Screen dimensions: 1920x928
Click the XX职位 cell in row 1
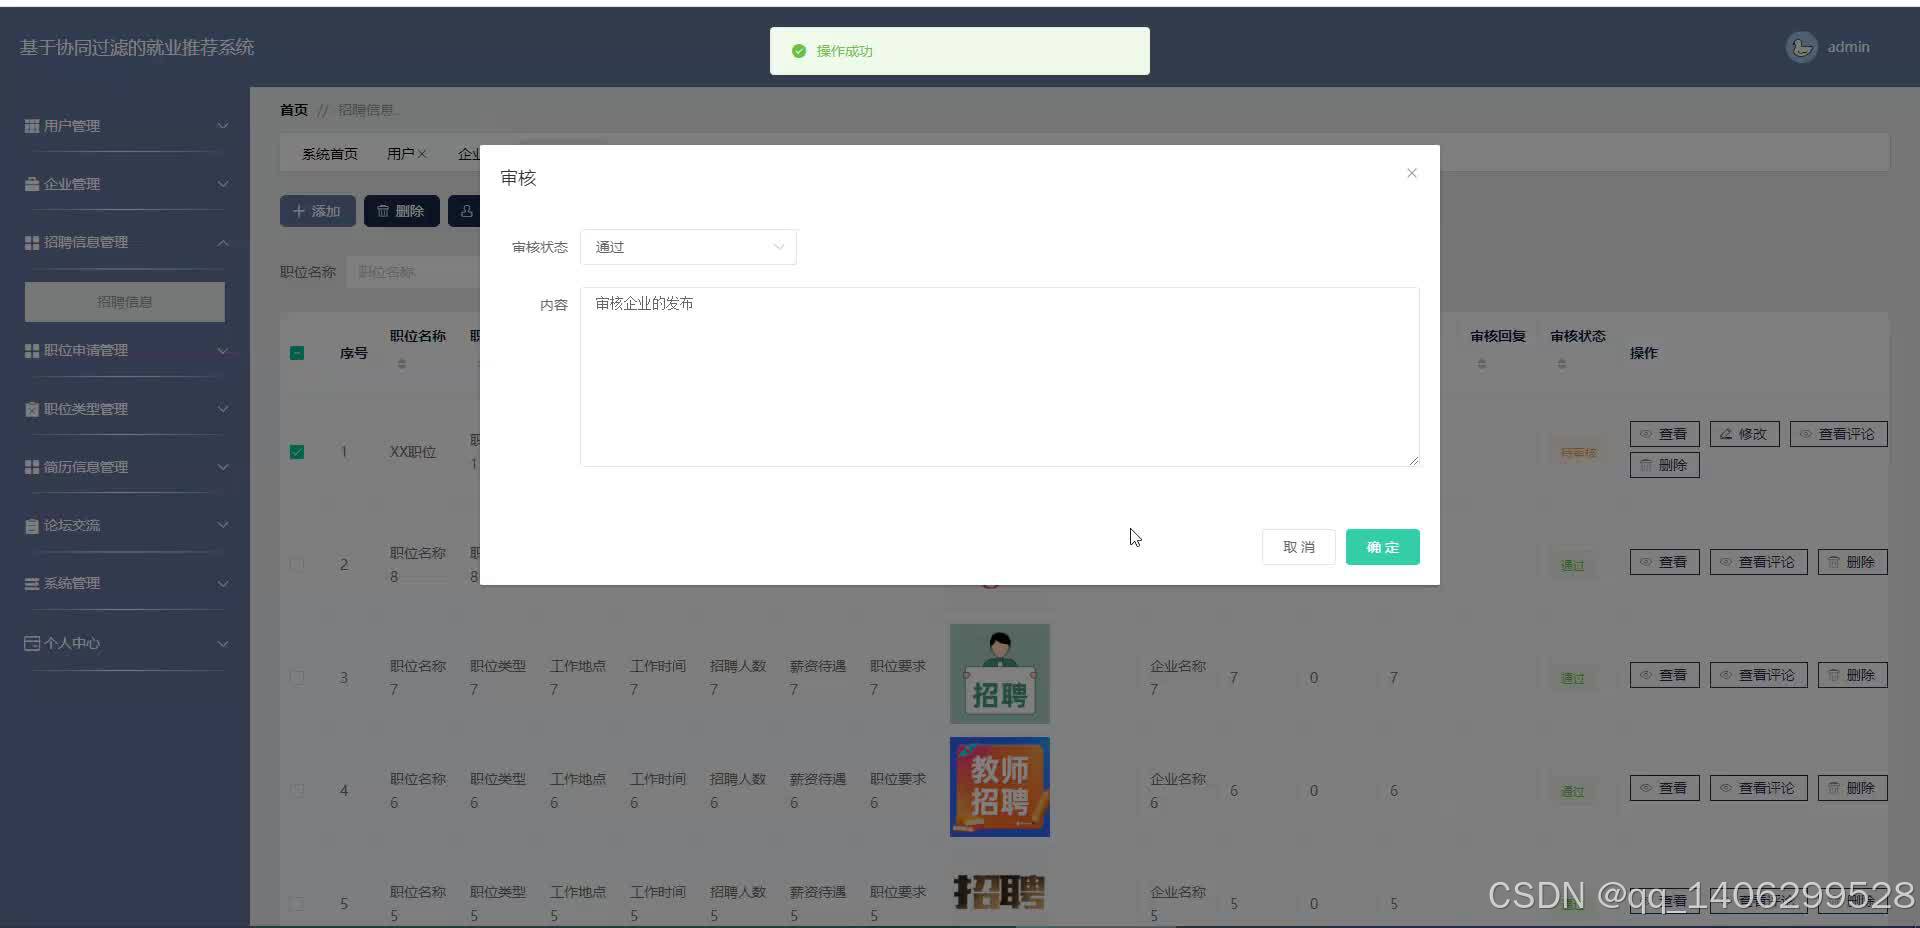[413, 452]
